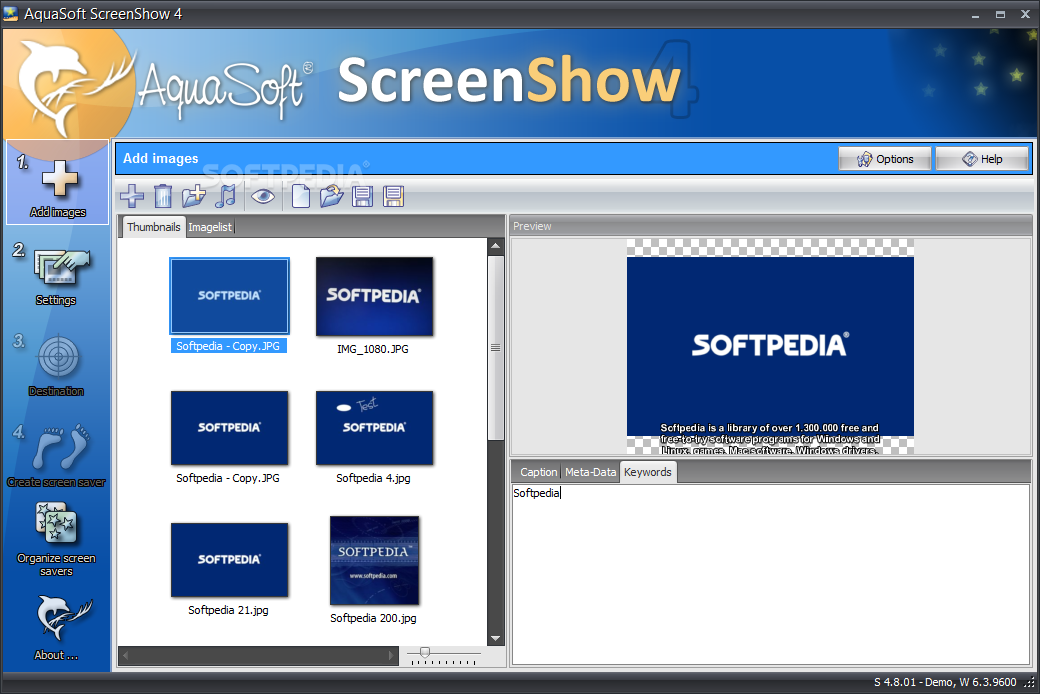Image resolution: width=1040 pixels, height=694 pixels.
Task: Click the horizontal scrollbar left arrow
Action: (x=125, y=656)
